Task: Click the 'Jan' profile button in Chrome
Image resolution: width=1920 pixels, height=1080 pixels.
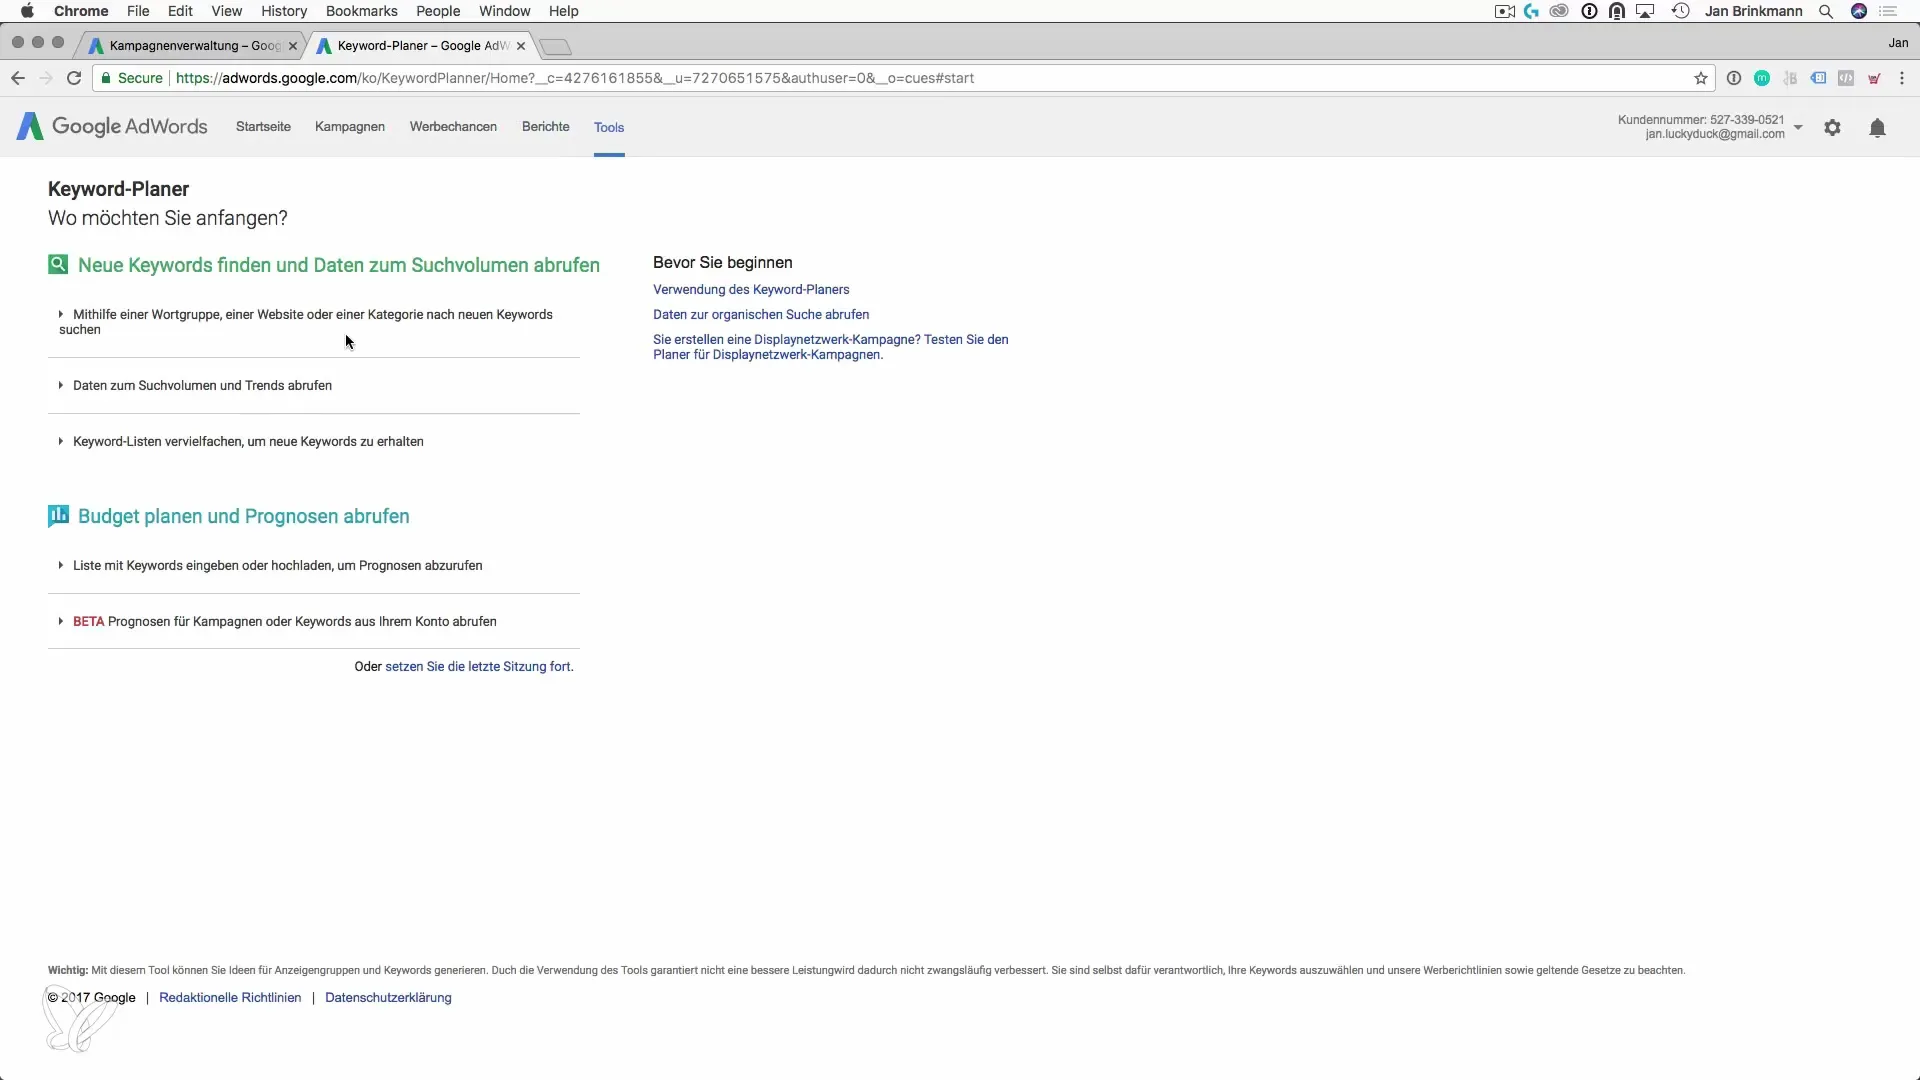Action: tap(1898, 43)
